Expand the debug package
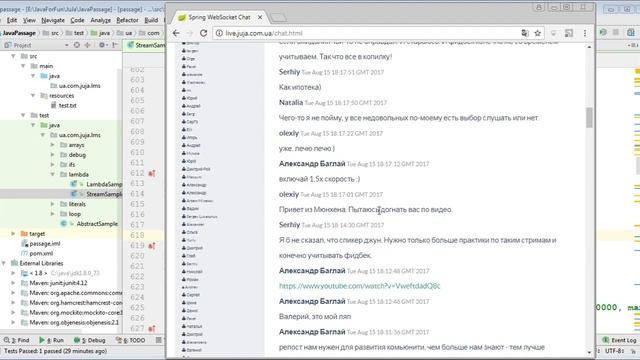This screenshot has height=360, width=640. 52,155
